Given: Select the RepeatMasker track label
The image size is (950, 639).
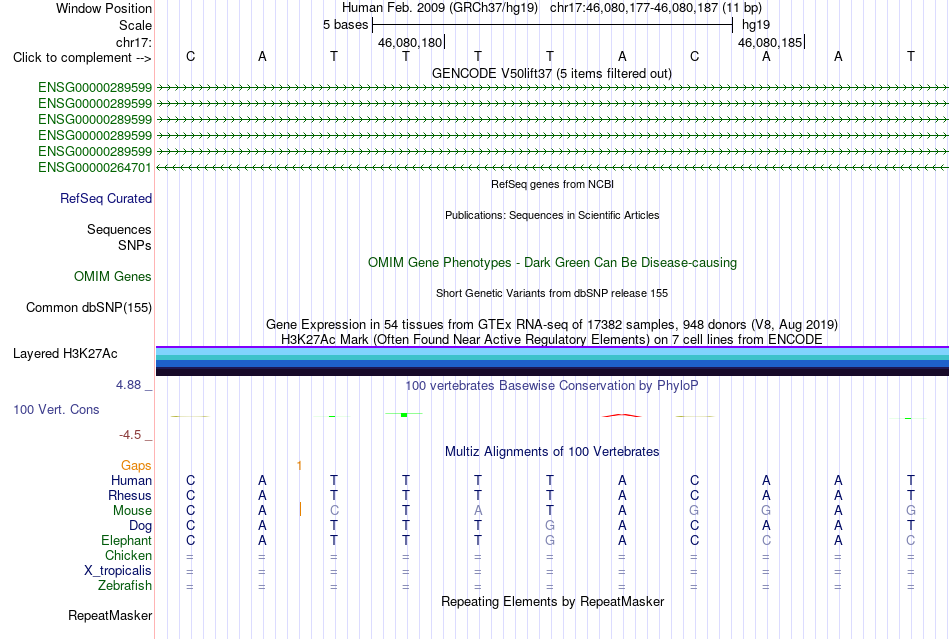Looking at the screenshot, I should click(x=110, y=615).
